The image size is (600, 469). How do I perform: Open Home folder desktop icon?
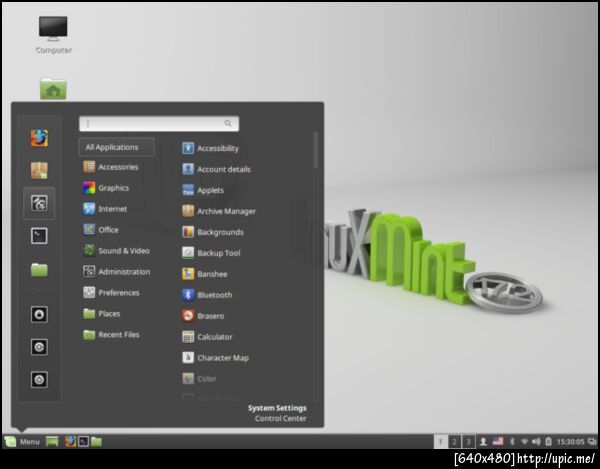[x=53, y=89]
